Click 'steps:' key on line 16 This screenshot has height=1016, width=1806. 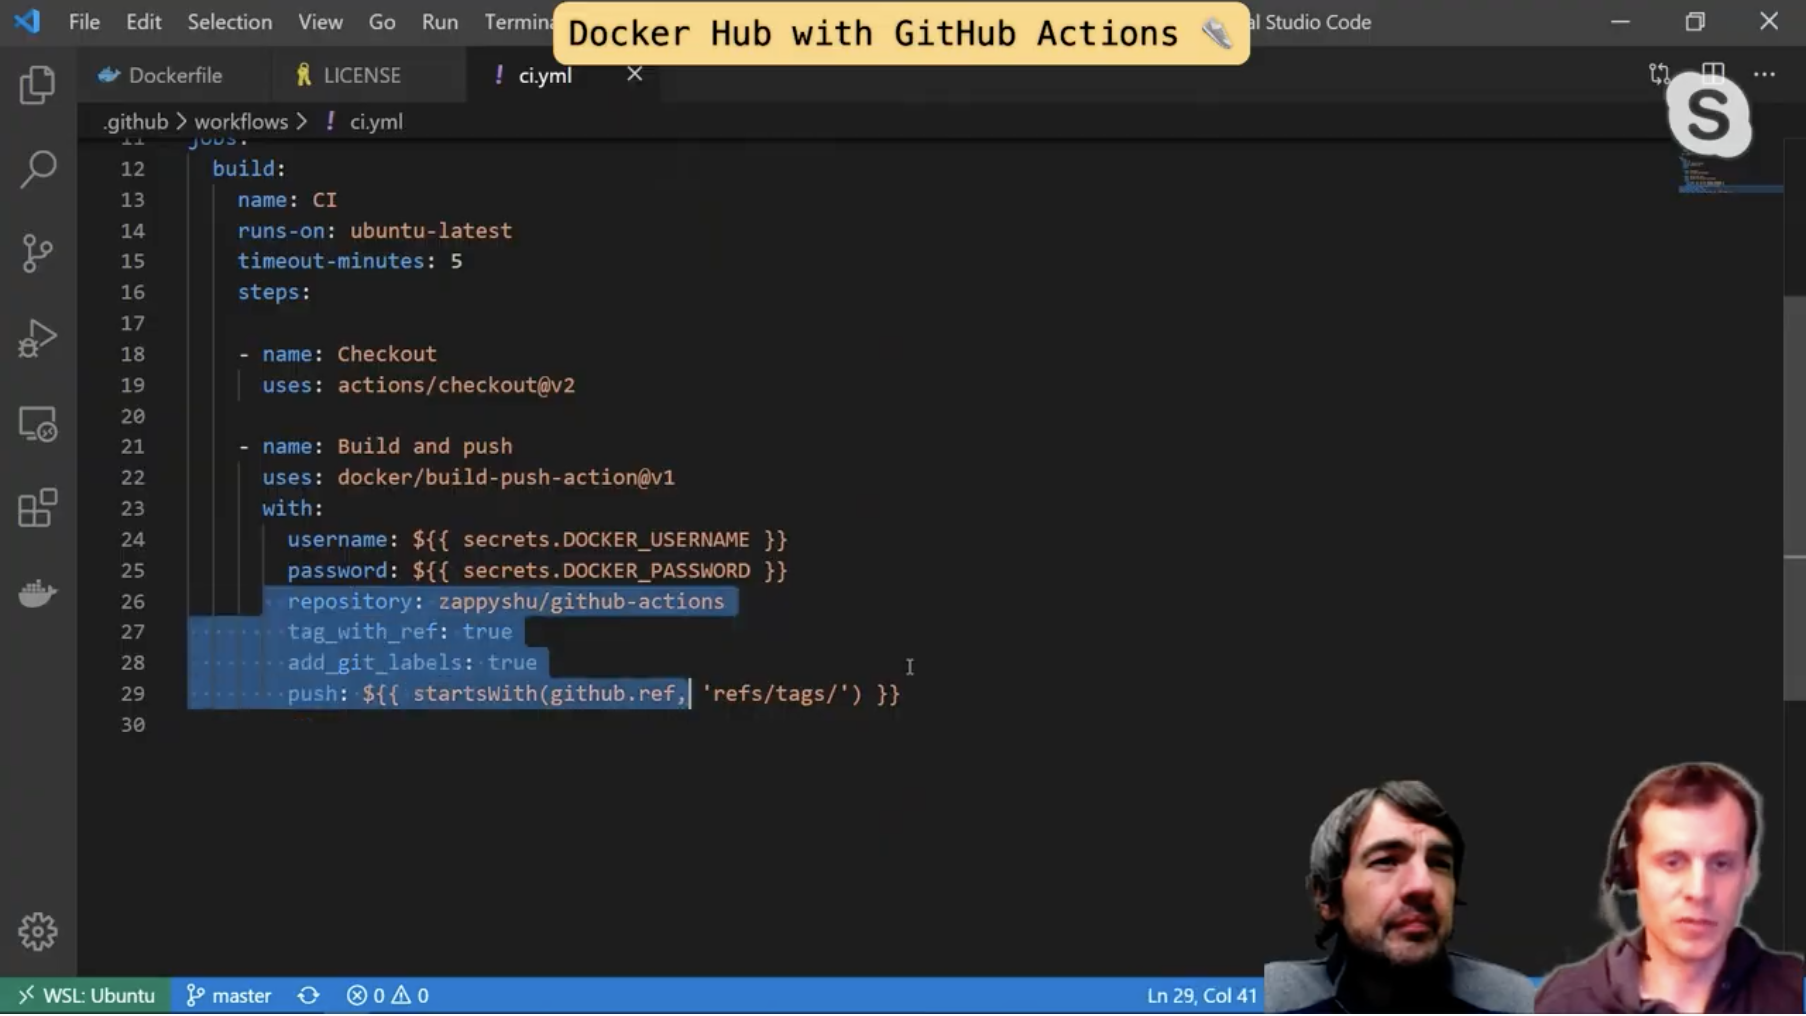pos(274,292)
